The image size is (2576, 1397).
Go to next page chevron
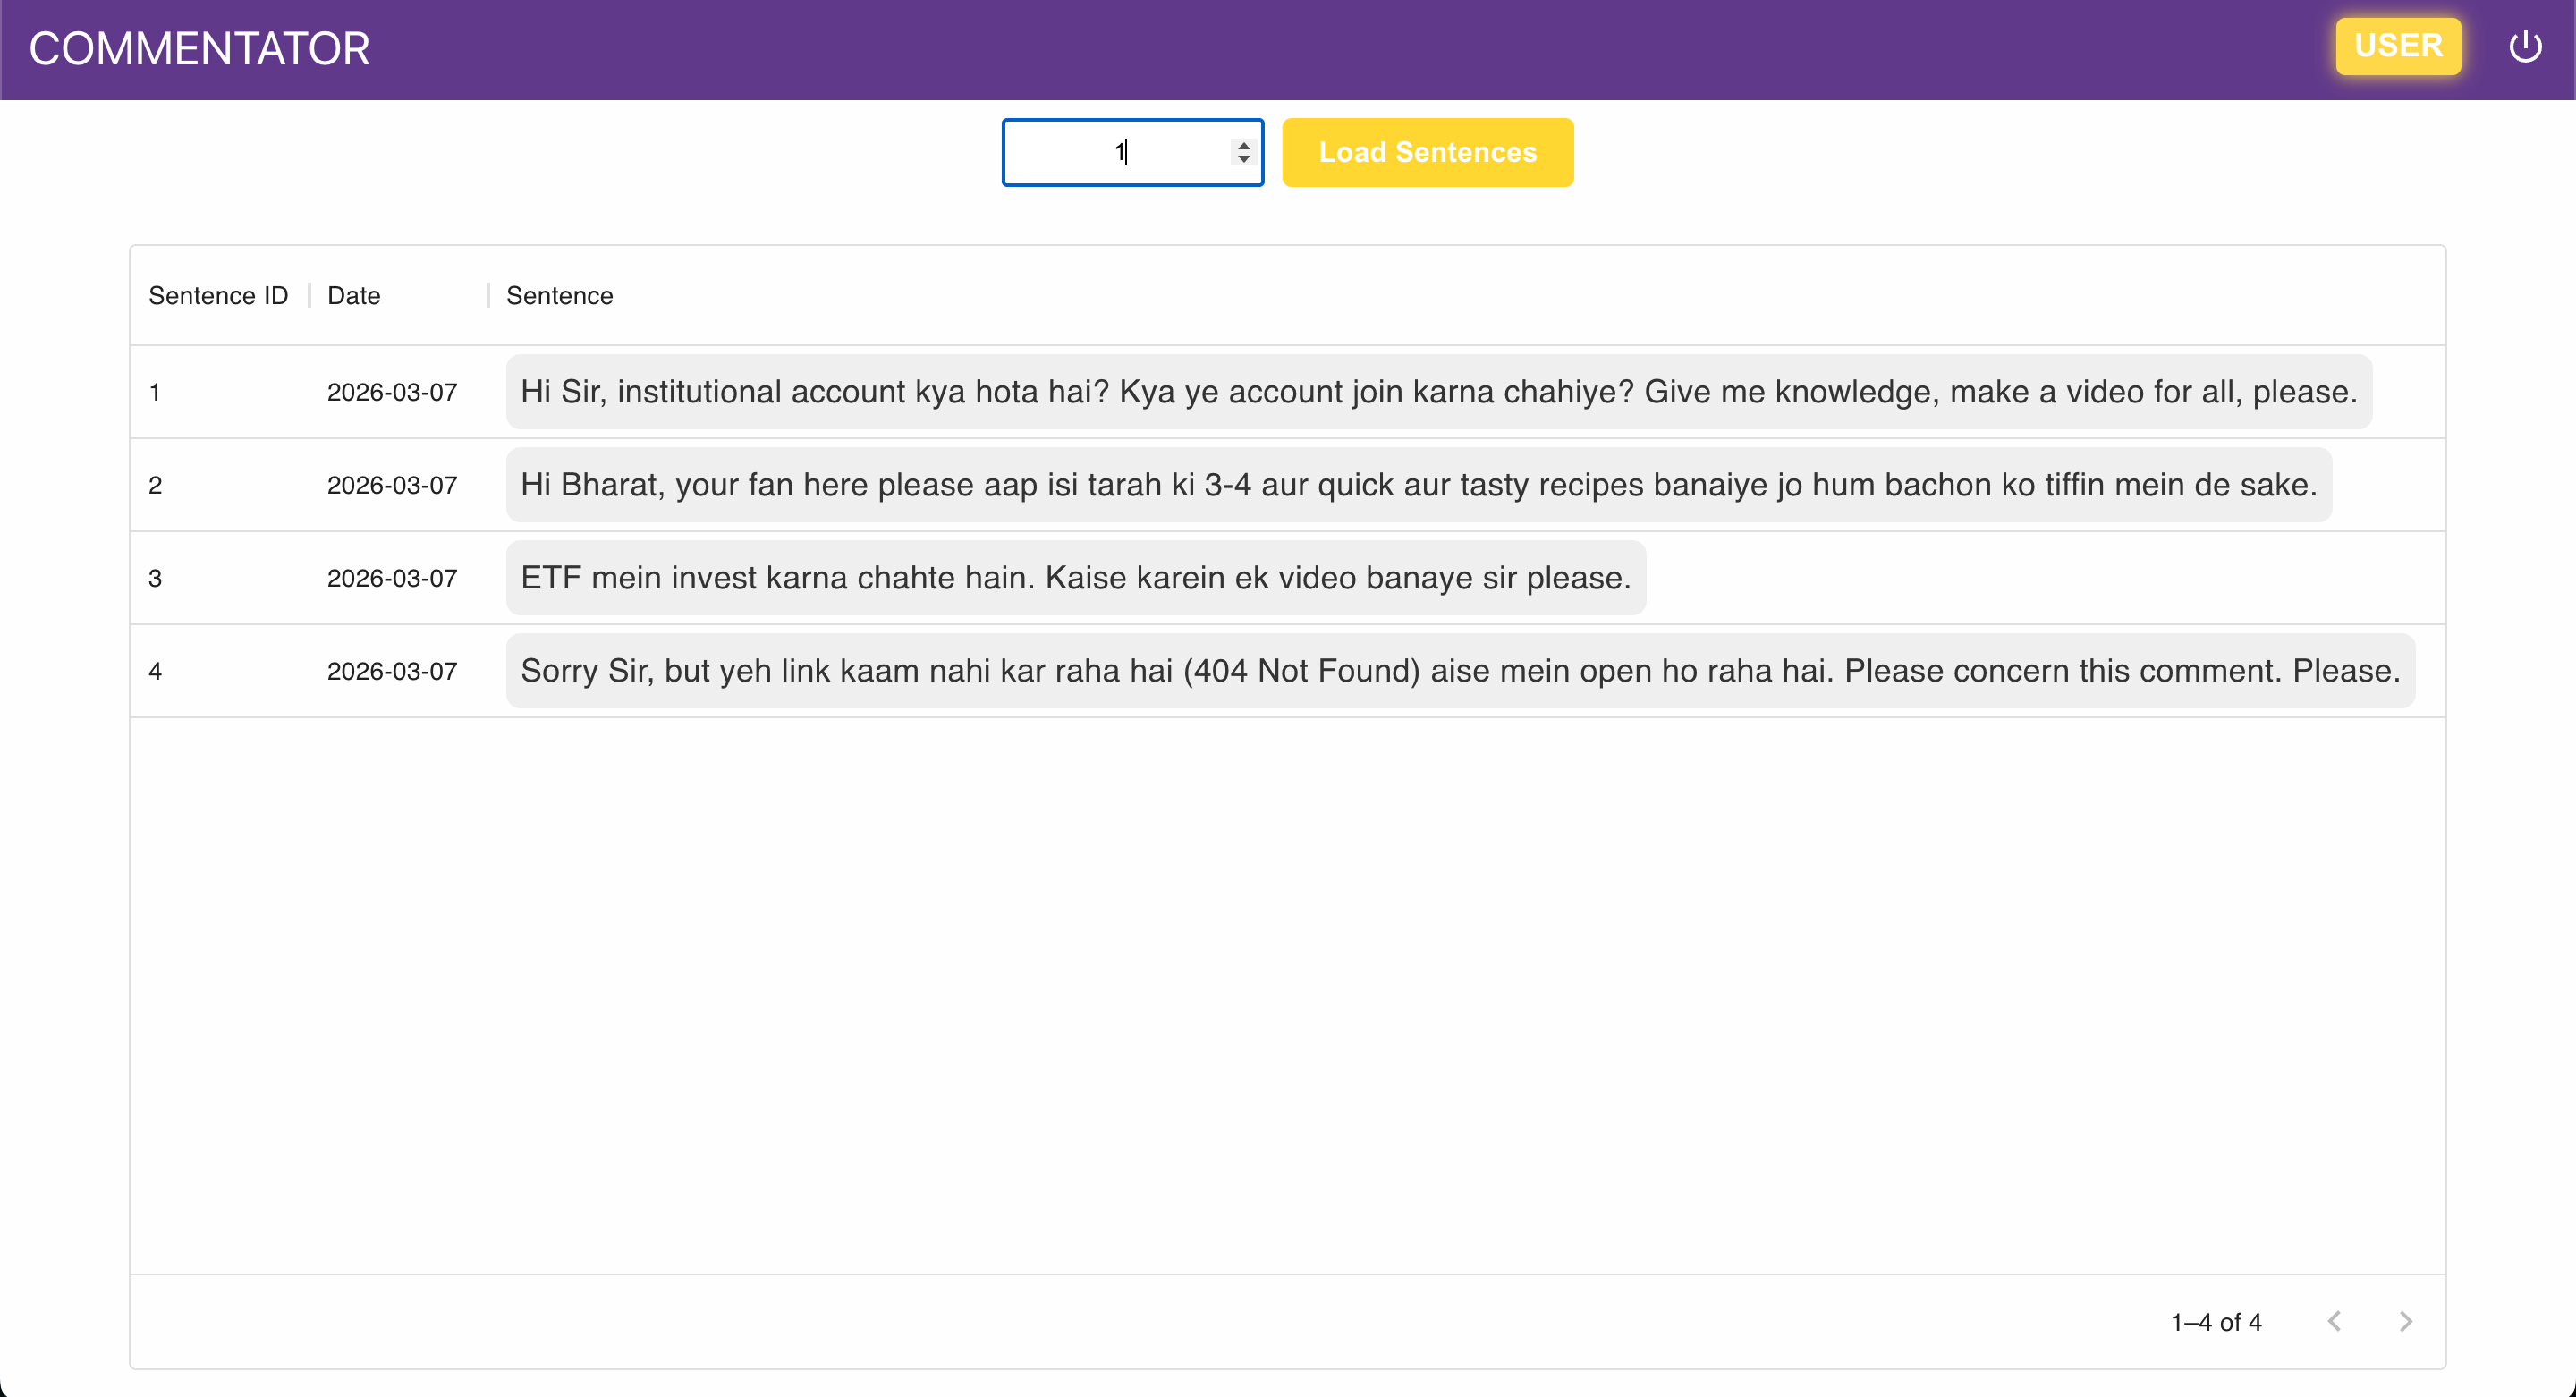click(x=2405, y=1321)
